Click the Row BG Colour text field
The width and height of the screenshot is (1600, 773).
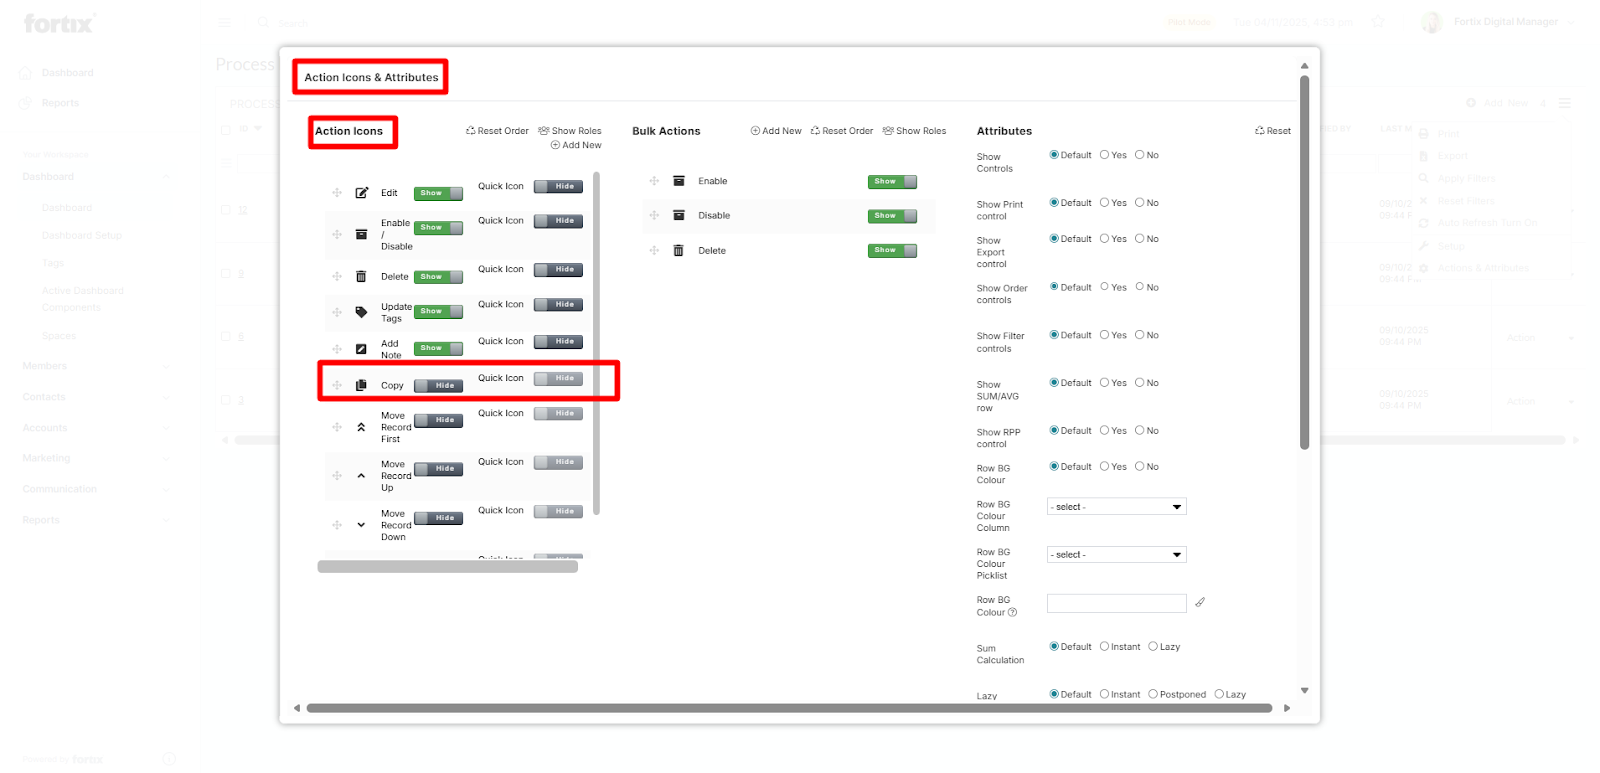[x=1116, y=603]
